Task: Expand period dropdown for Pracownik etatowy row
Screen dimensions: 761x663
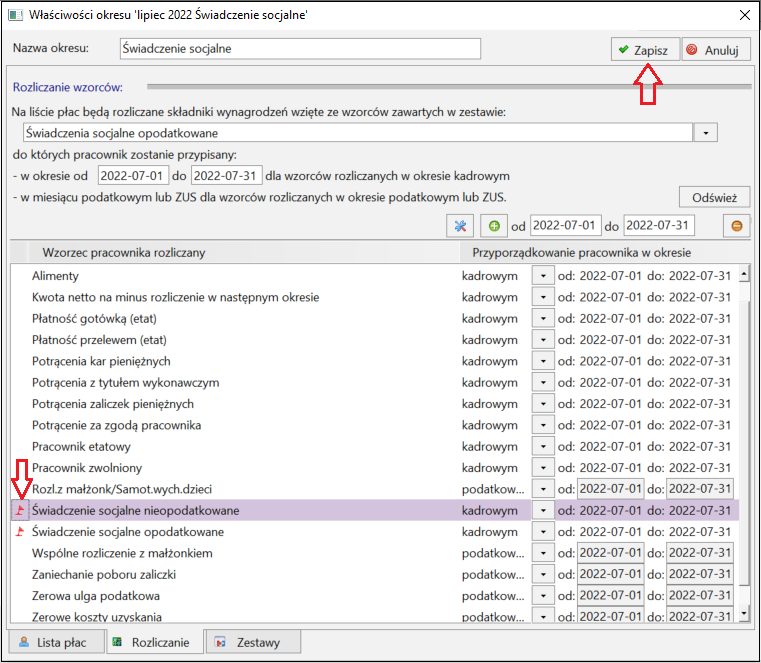Action: pos(543,447)
